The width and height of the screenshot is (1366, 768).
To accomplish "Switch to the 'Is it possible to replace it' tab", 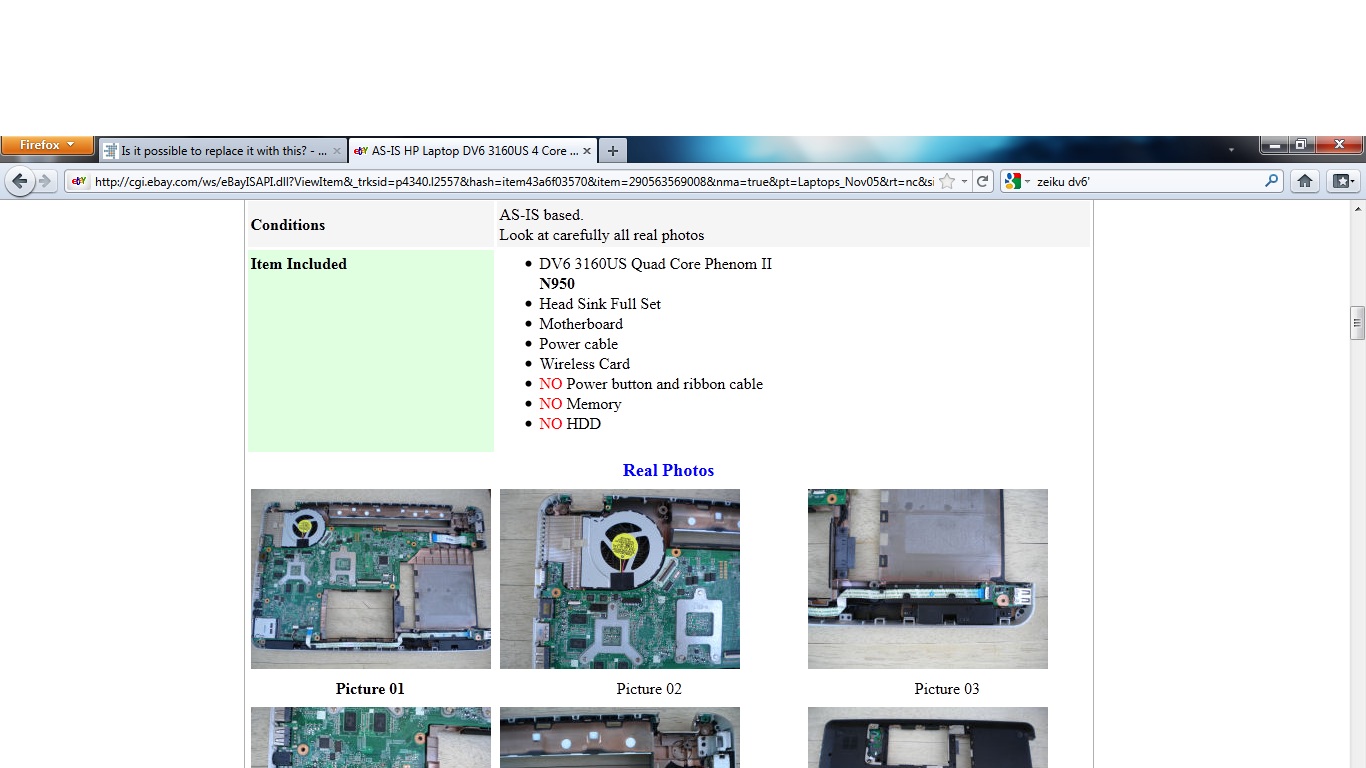I will (x=223, y=151).
